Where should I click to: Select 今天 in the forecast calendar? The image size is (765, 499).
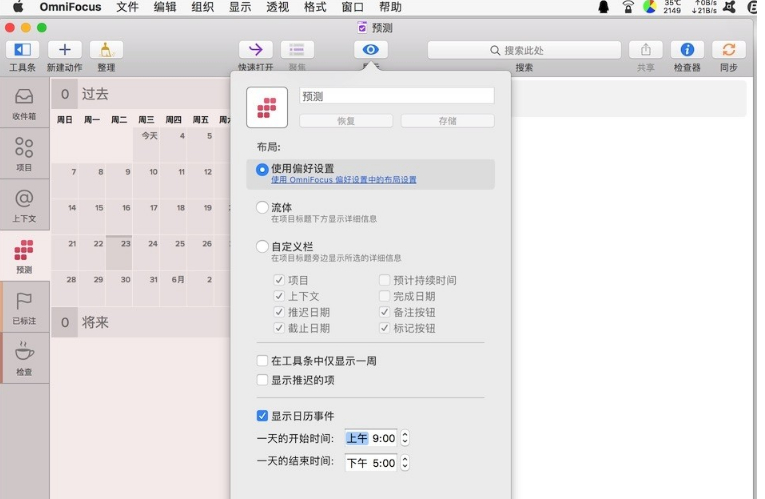click(146, 144)
